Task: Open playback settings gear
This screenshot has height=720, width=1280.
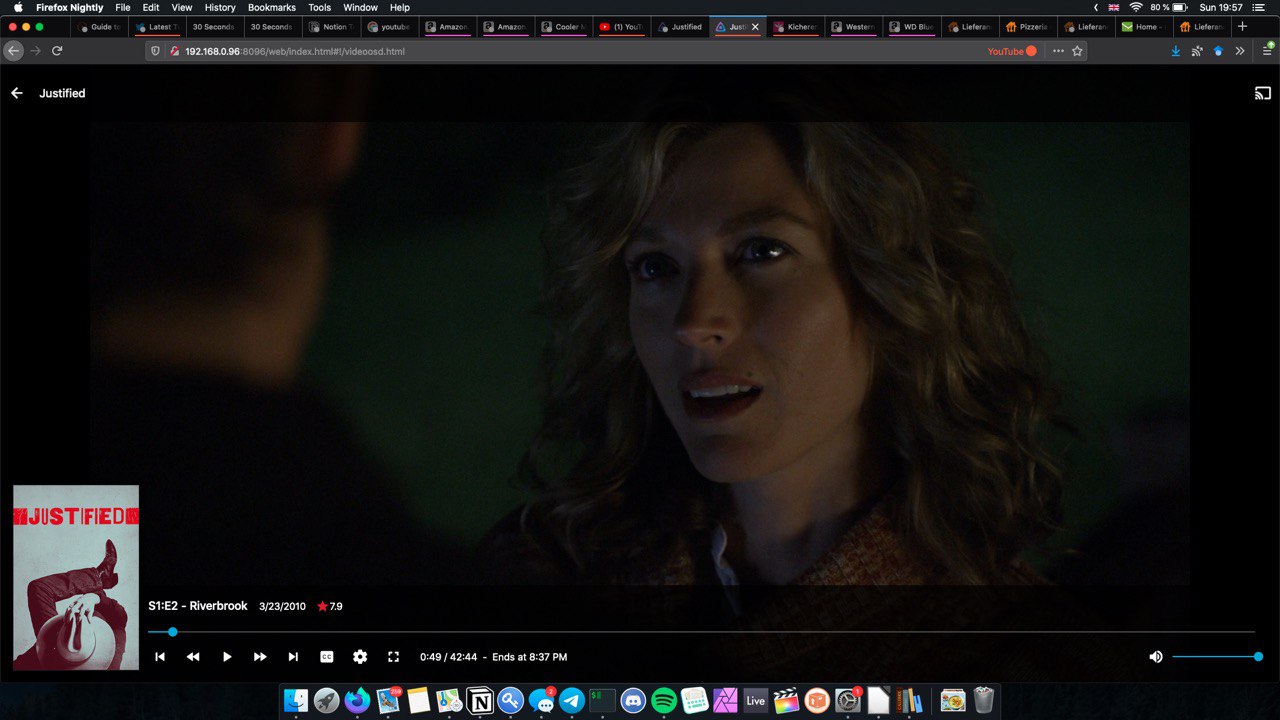Action: tap(360, 657)
